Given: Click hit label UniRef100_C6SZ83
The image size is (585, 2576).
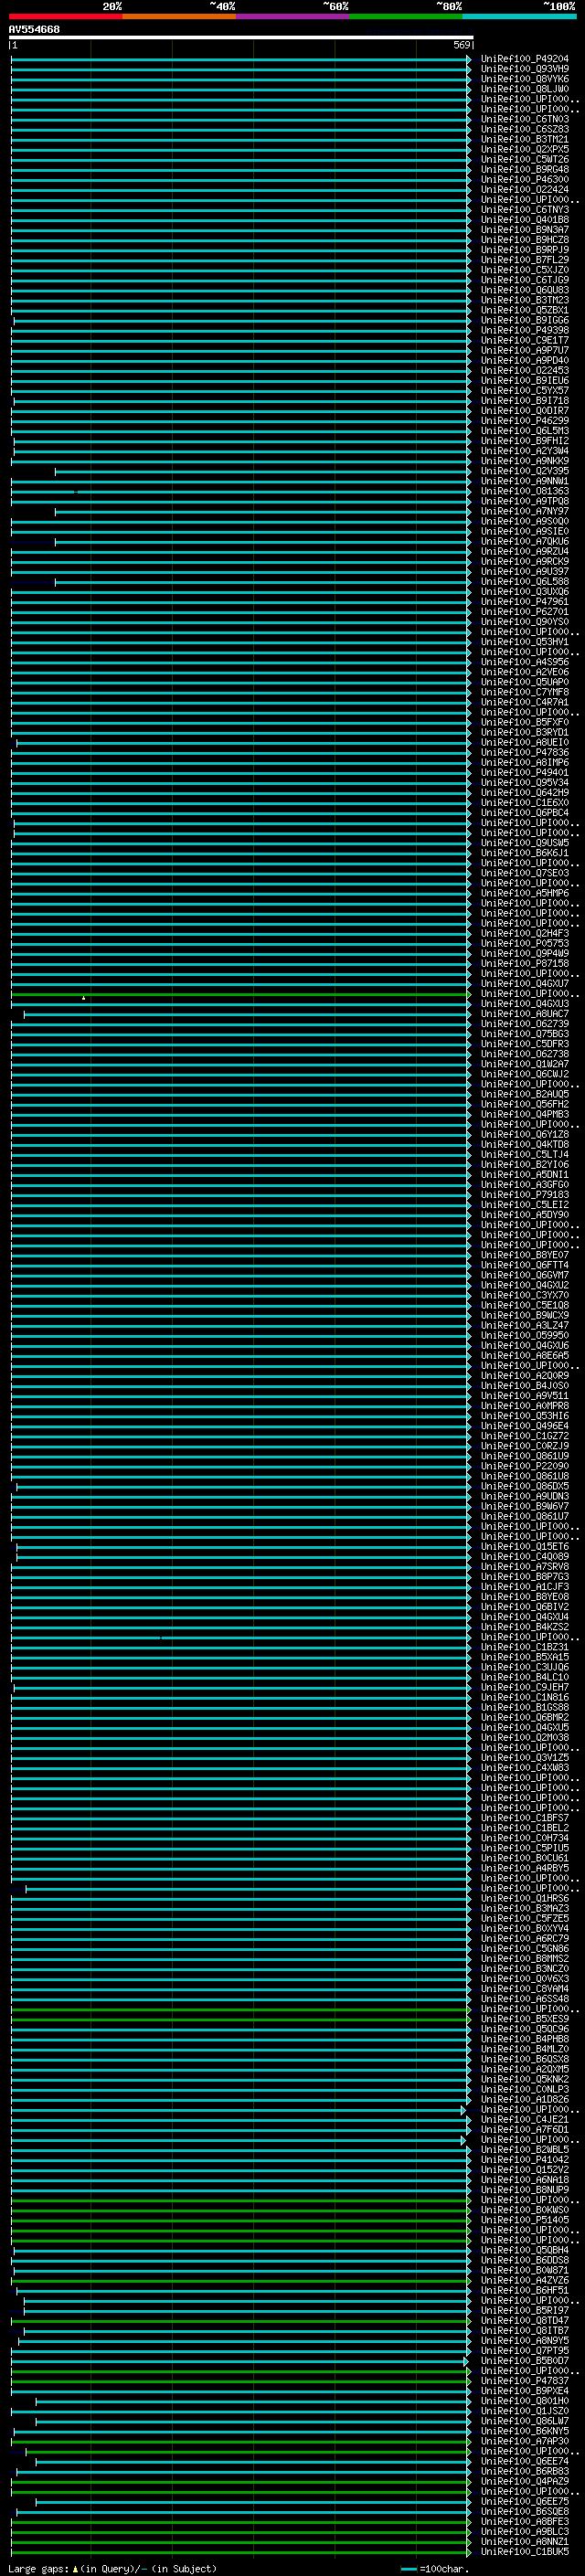Looking at the screenshot, I should (524, 129).
